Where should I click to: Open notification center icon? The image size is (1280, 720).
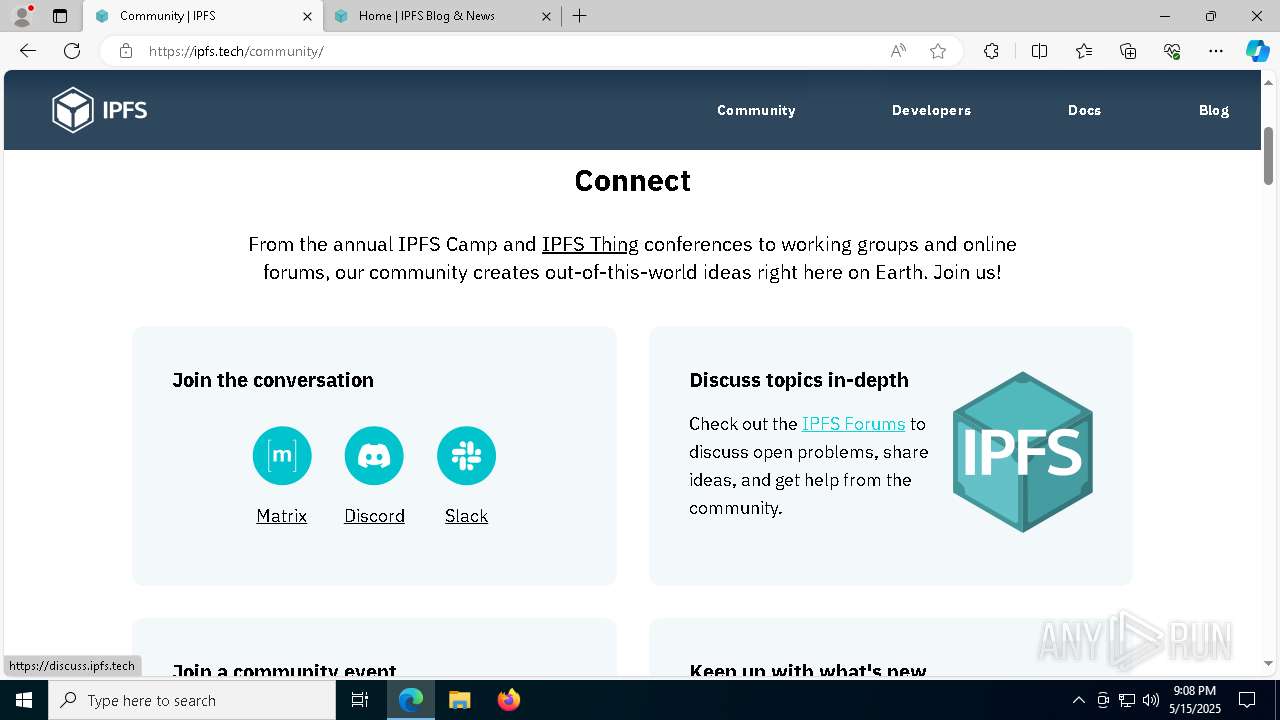1247,700
